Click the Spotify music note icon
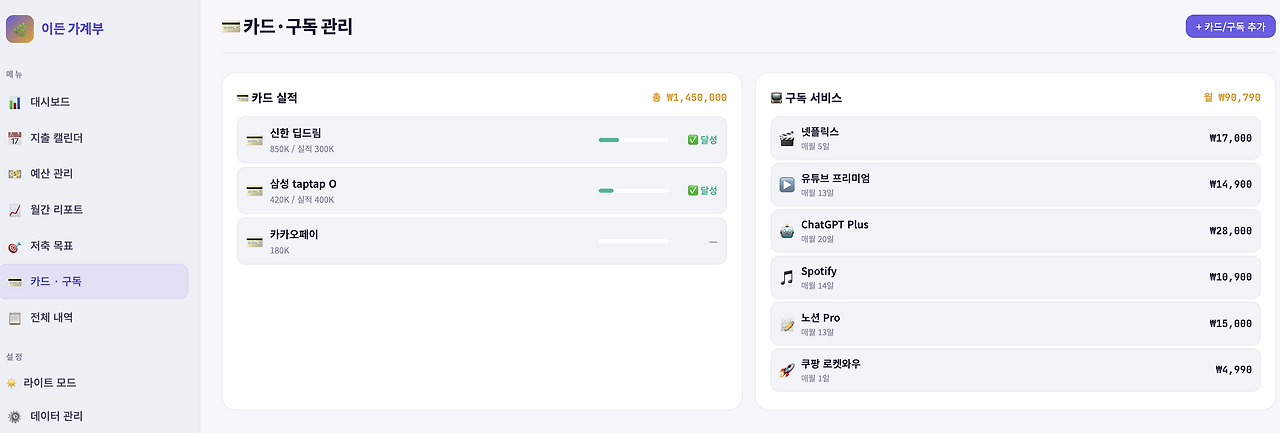 pyautogui.click(x=787, y=277)
